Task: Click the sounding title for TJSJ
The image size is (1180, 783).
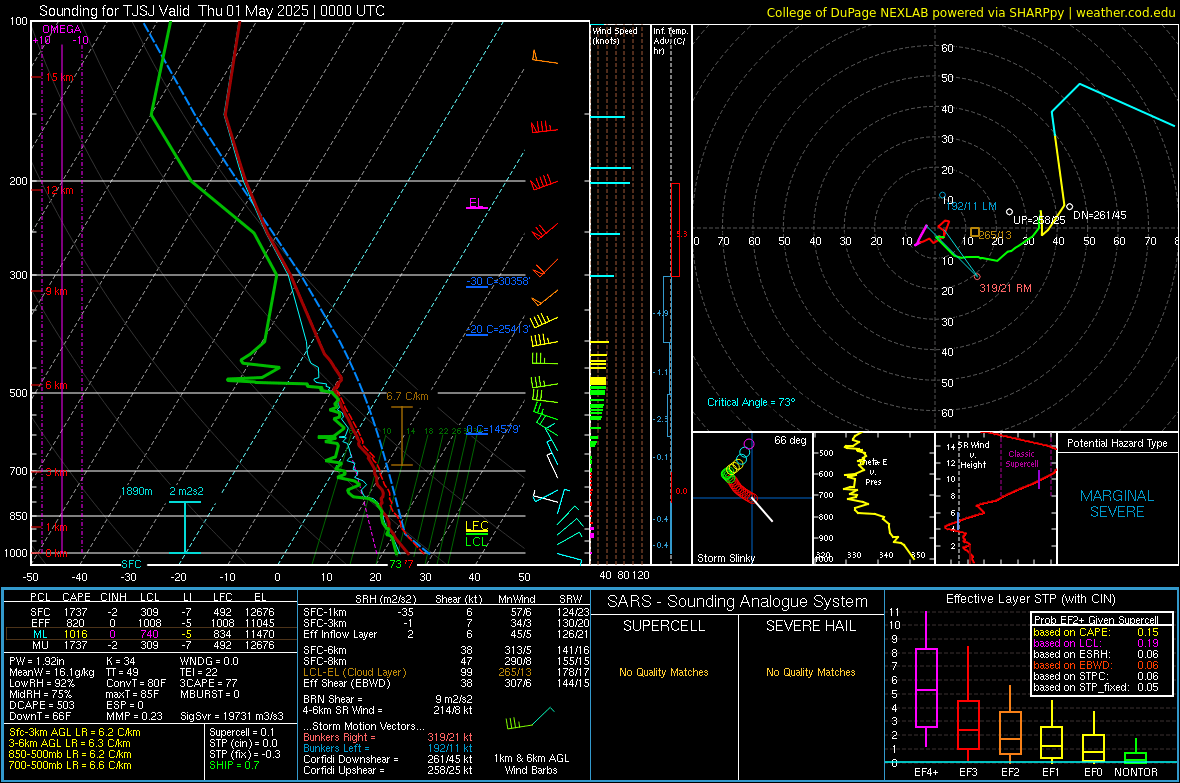Action: 211,11
